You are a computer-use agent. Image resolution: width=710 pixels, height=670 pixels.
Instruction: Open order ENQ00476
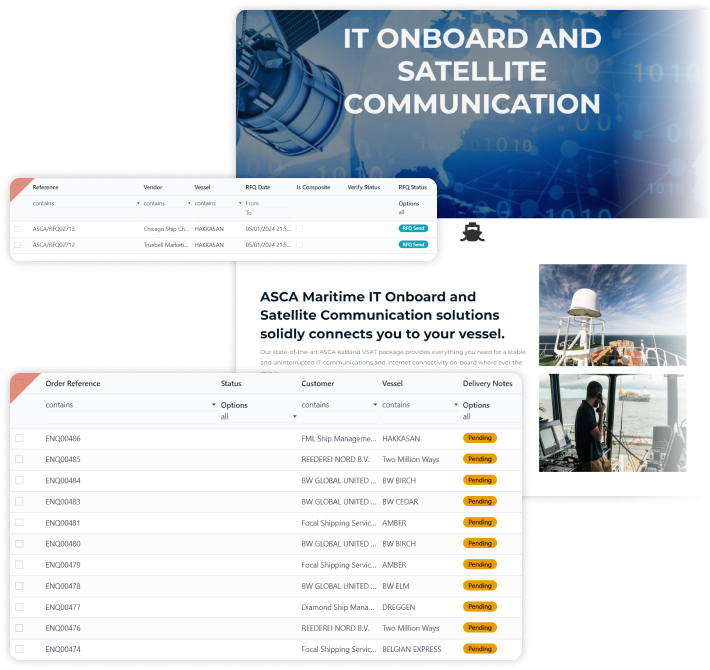[x=63, y=628]
